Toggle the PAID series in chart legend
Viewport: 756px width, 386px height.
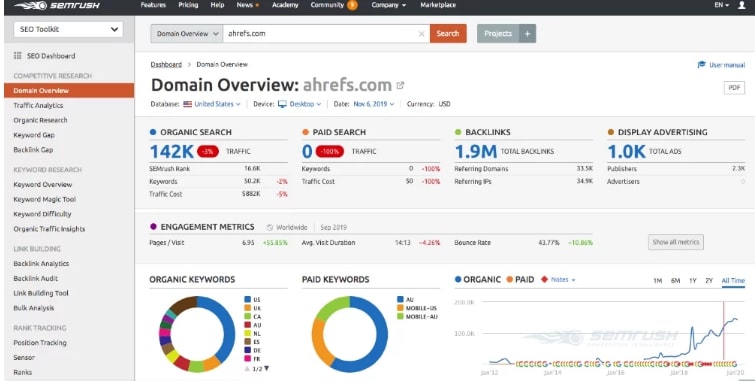520,280
